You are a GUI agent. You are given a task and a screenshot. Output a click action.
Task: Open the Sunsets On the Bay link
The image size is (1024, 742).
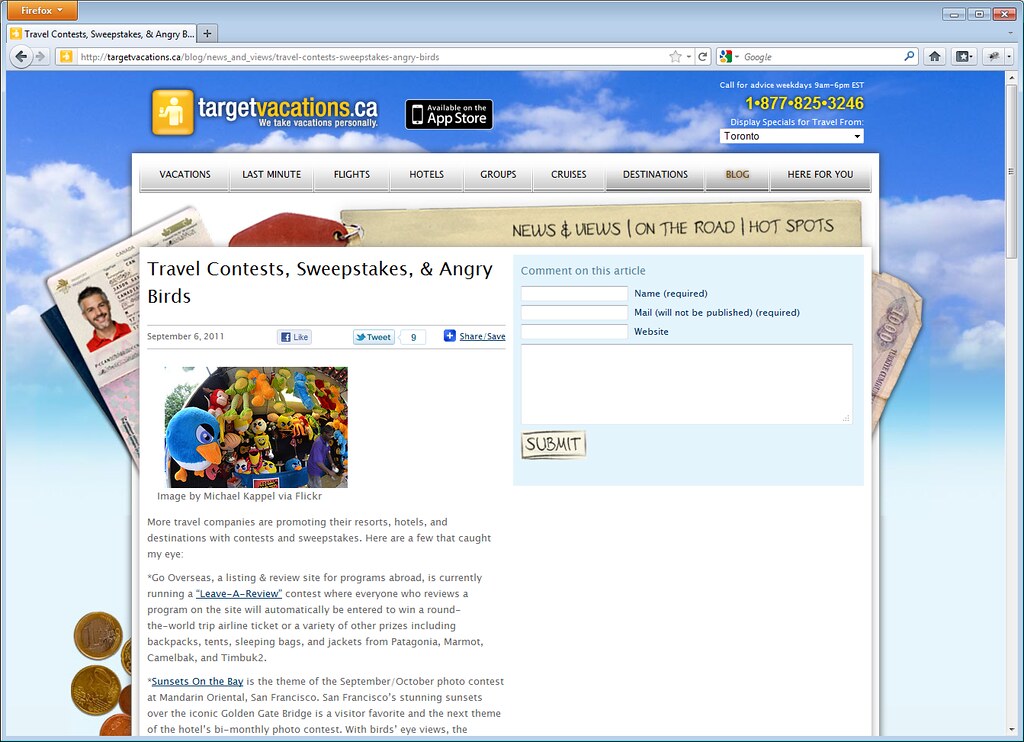[197, 681]
